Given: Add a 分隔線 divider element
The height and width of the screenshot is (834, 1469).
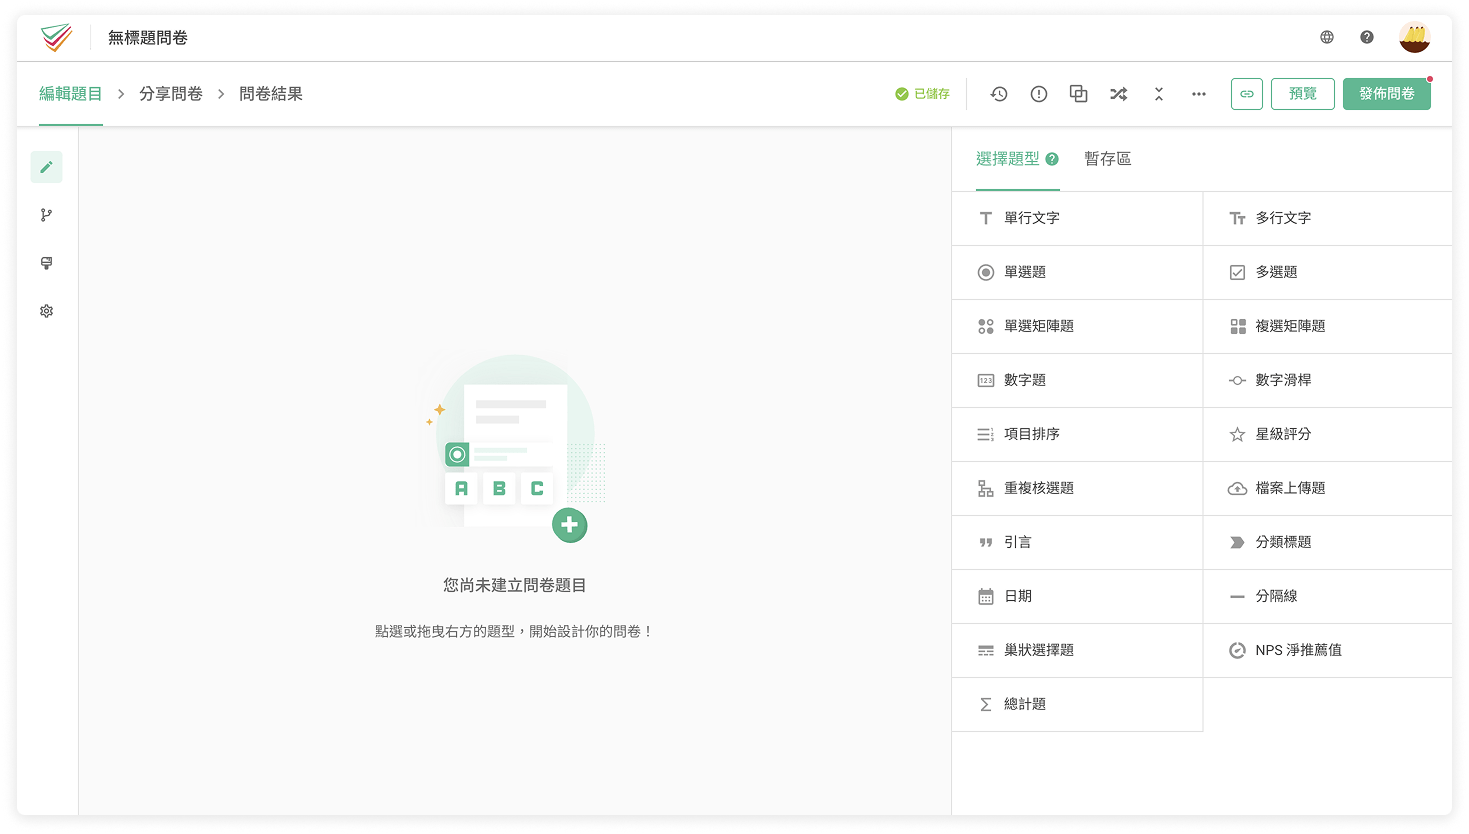Looking at the screenshot, I should click(x=1328, y=596).
